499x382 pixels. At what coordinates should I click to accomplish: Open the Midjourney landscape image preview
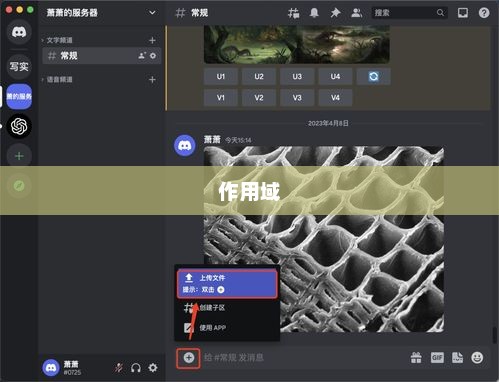[297, 44]
